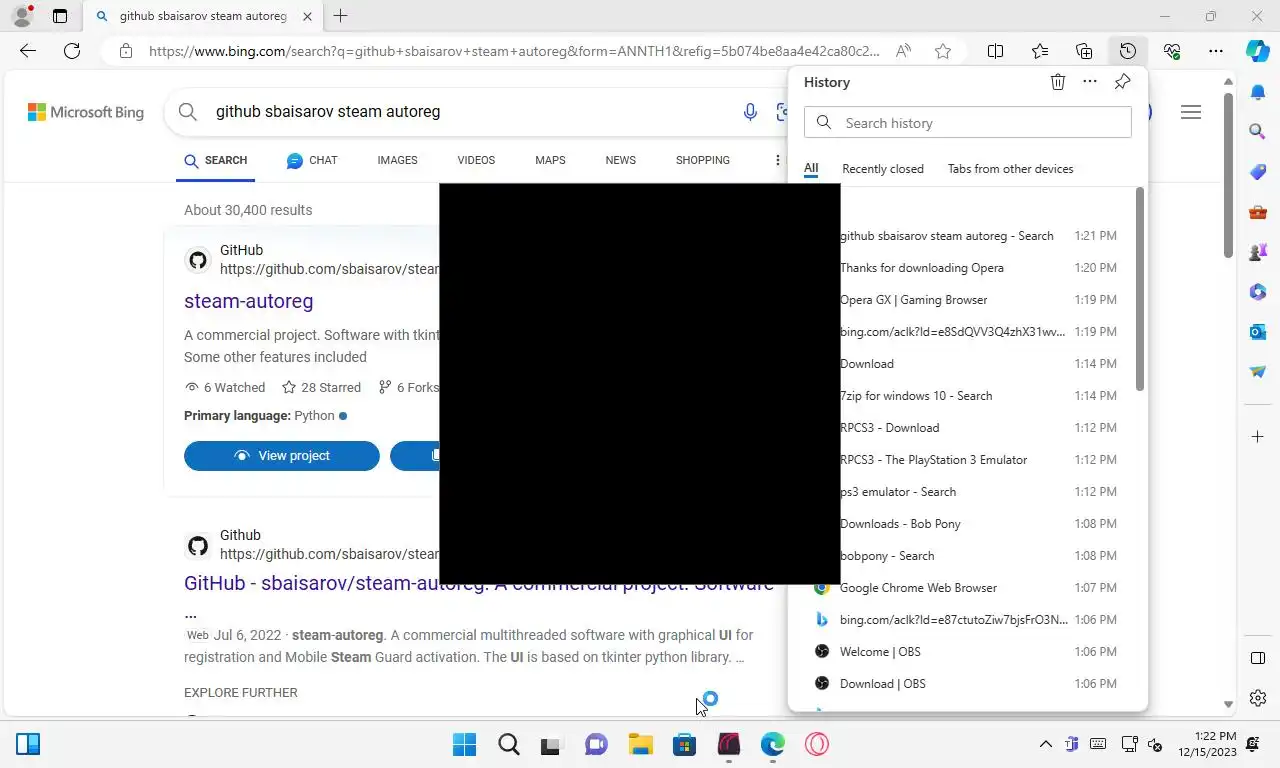
Task: Open history item RPCS3 - Download
Action: pos(967,428)
